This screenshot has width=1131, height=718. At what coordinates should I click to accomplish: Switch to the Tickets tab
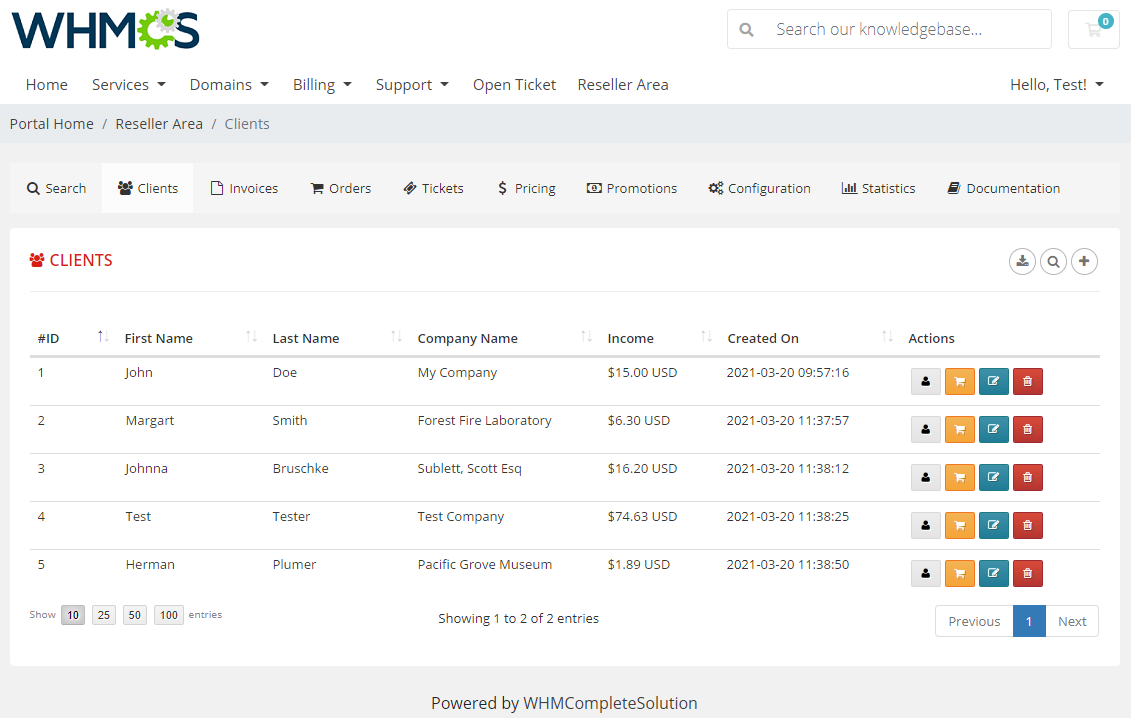[x=433, y=188]
